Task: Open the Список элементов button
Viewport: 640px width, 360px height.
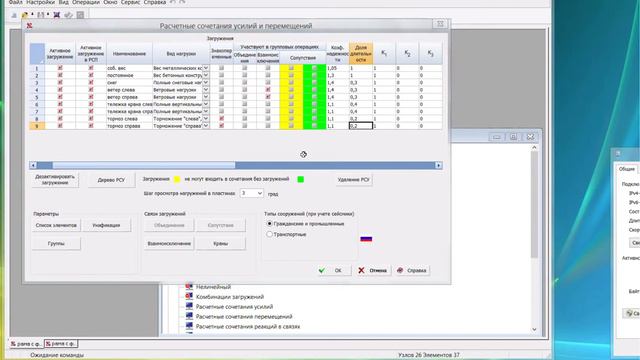Action: pos(56,225)
